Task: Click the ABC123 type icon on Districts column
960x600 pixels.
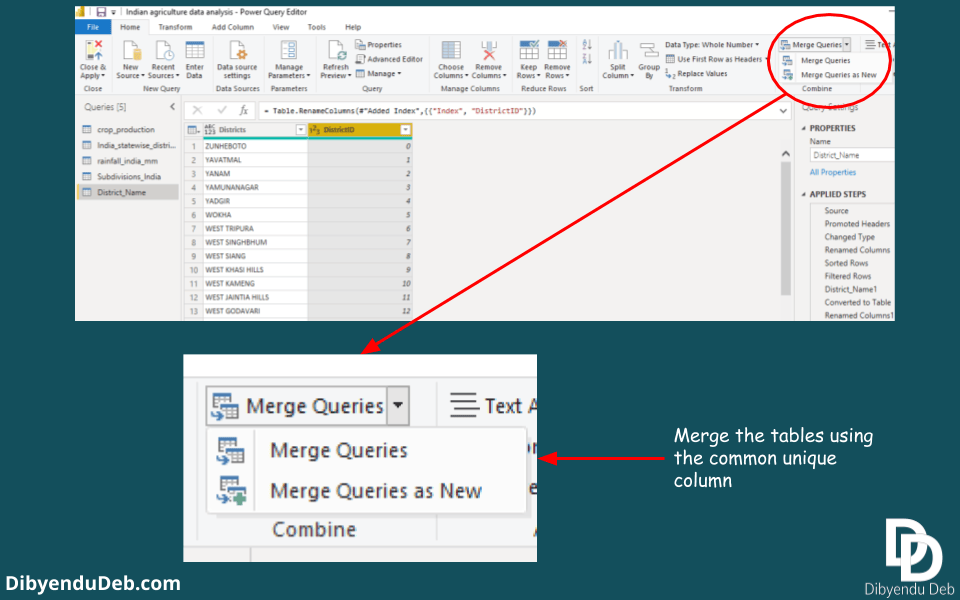Action: (x=210, y=130)
